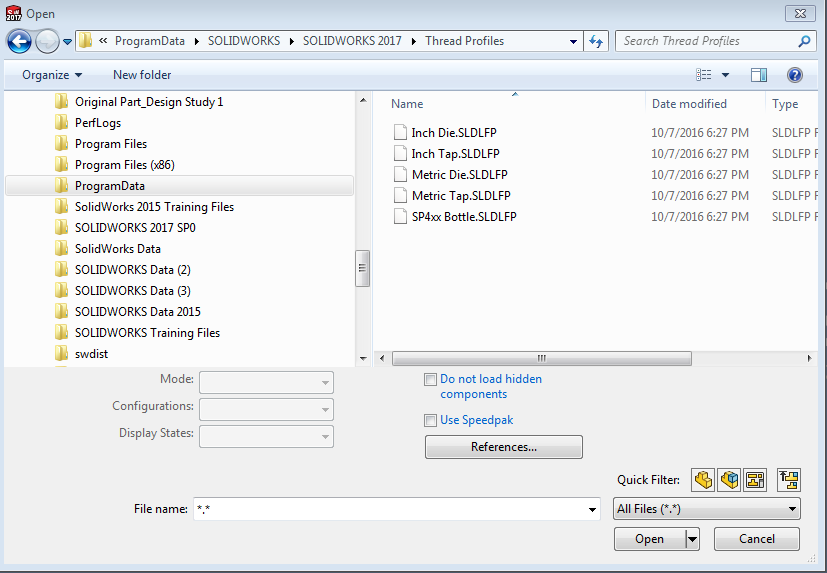Open the Mode dropdown

click(x=266, y=383)
